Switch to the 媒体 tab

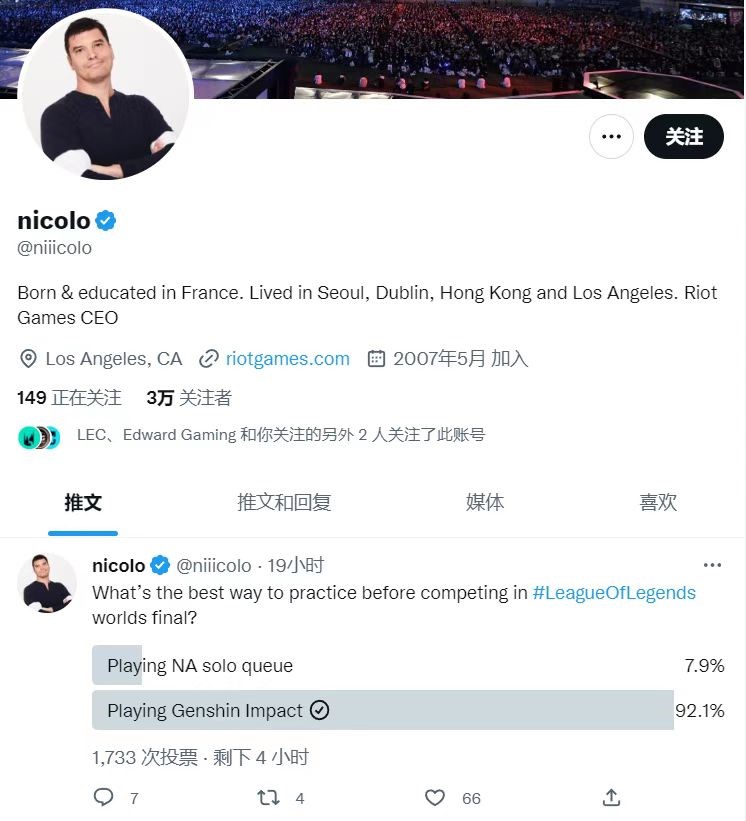[x=485, y=502]
